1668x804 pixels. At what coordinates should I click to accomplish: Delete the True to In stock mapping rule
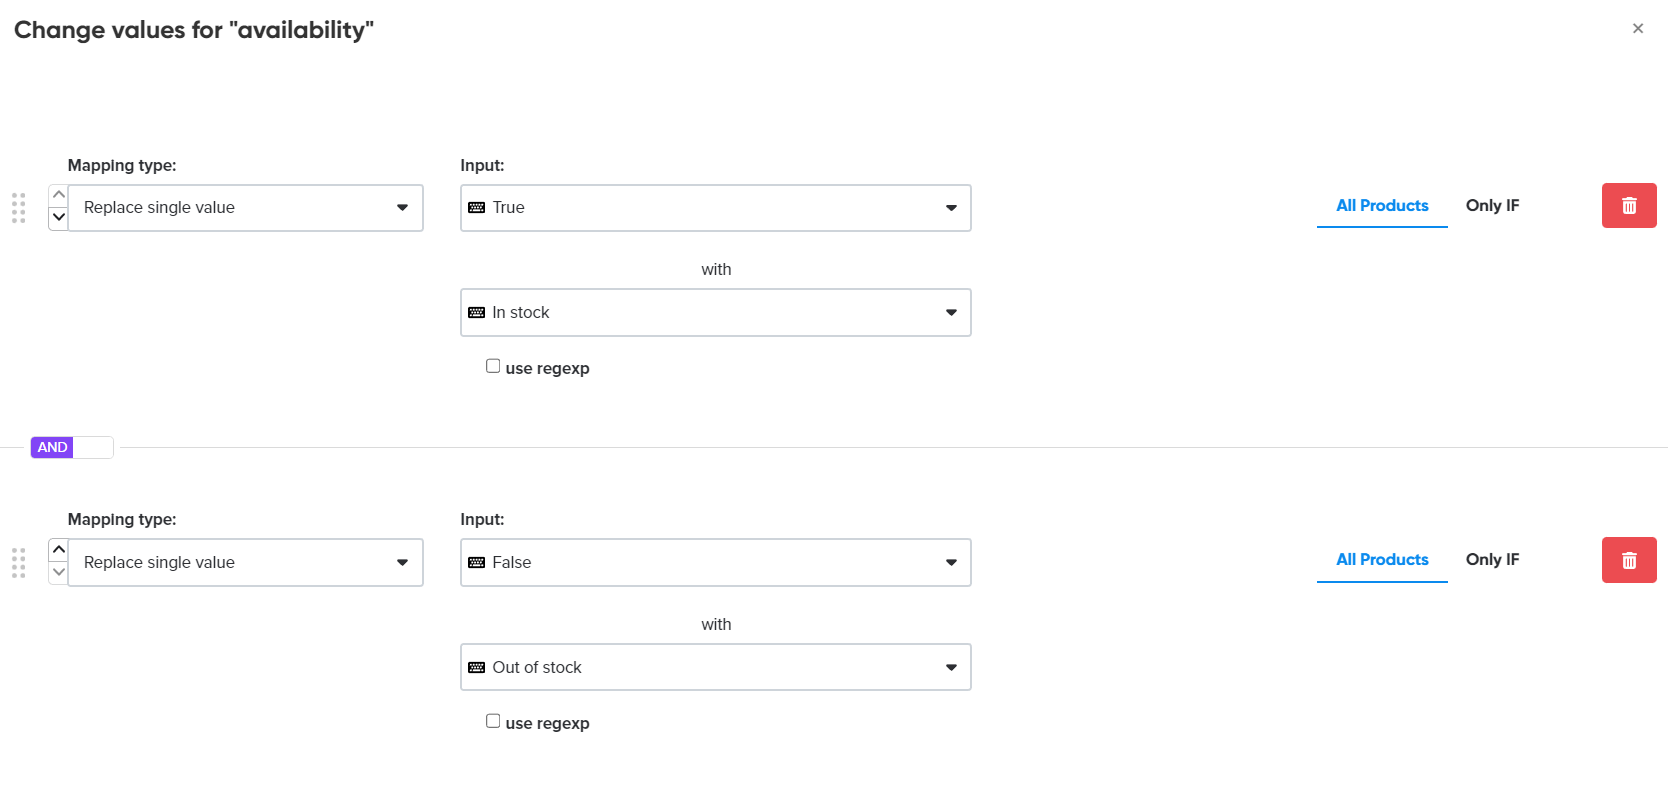coord(1629,205)
